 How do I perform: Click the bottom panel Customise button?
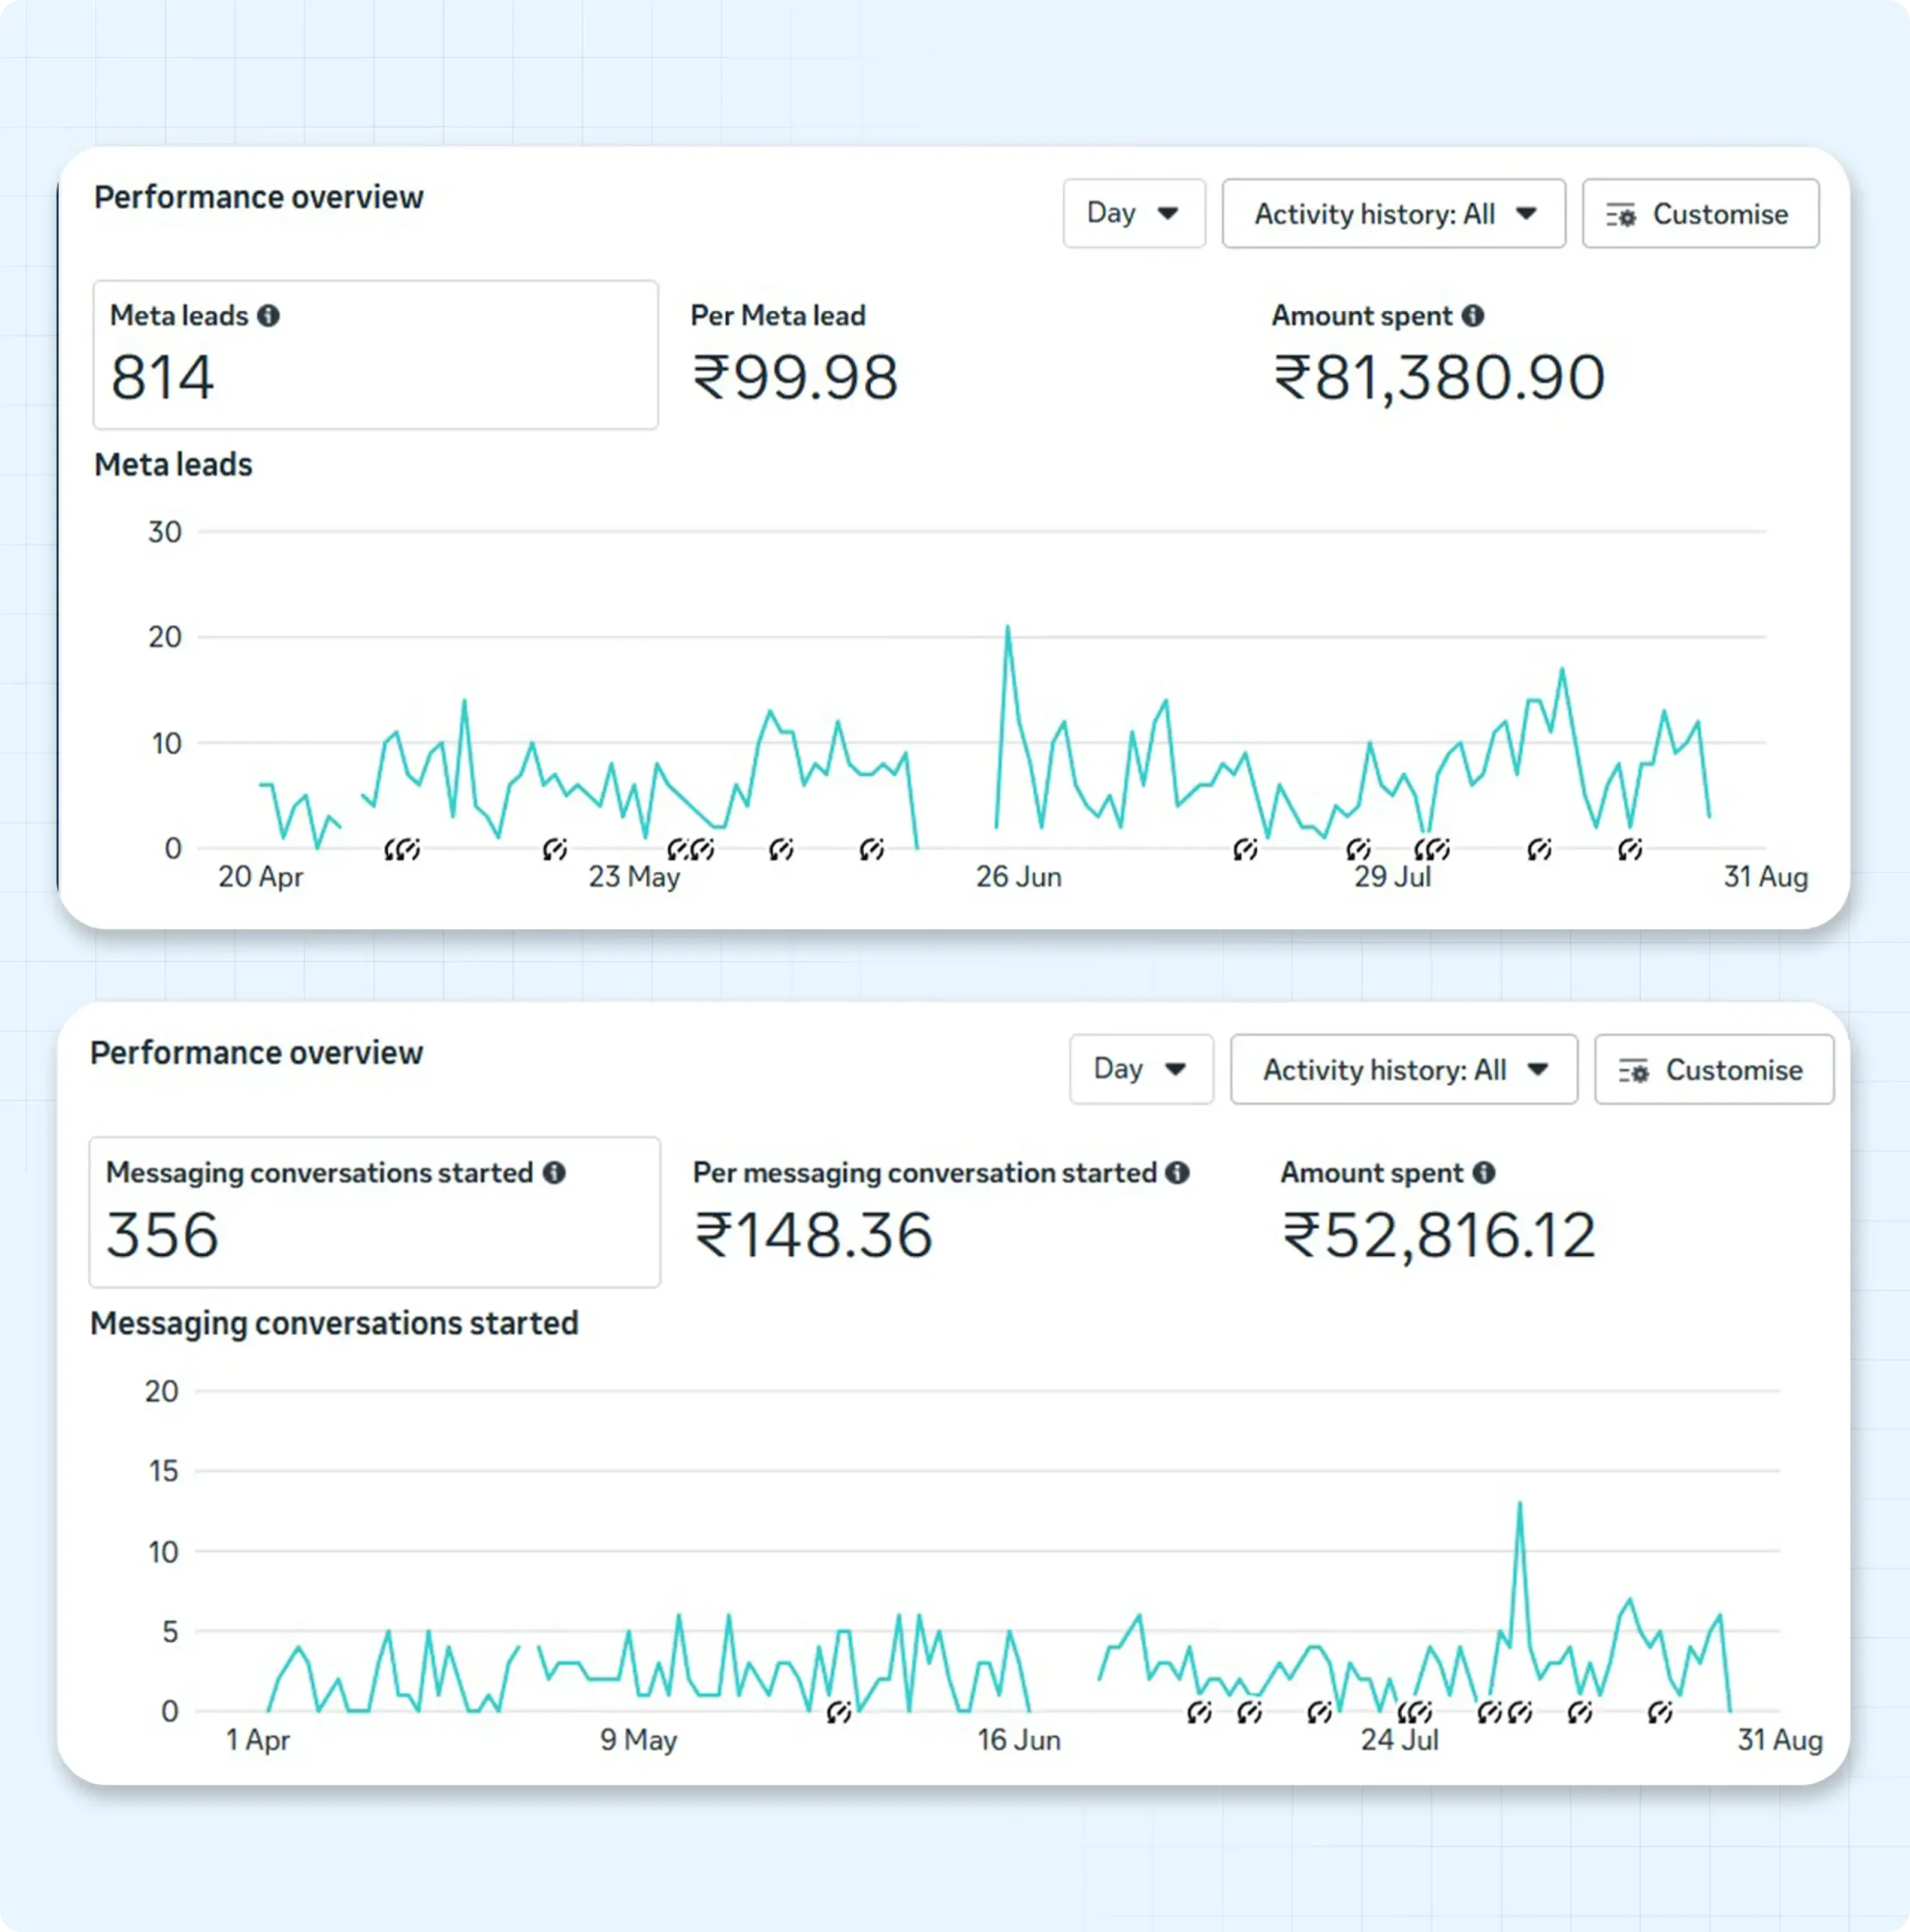pos(1713,1069)
